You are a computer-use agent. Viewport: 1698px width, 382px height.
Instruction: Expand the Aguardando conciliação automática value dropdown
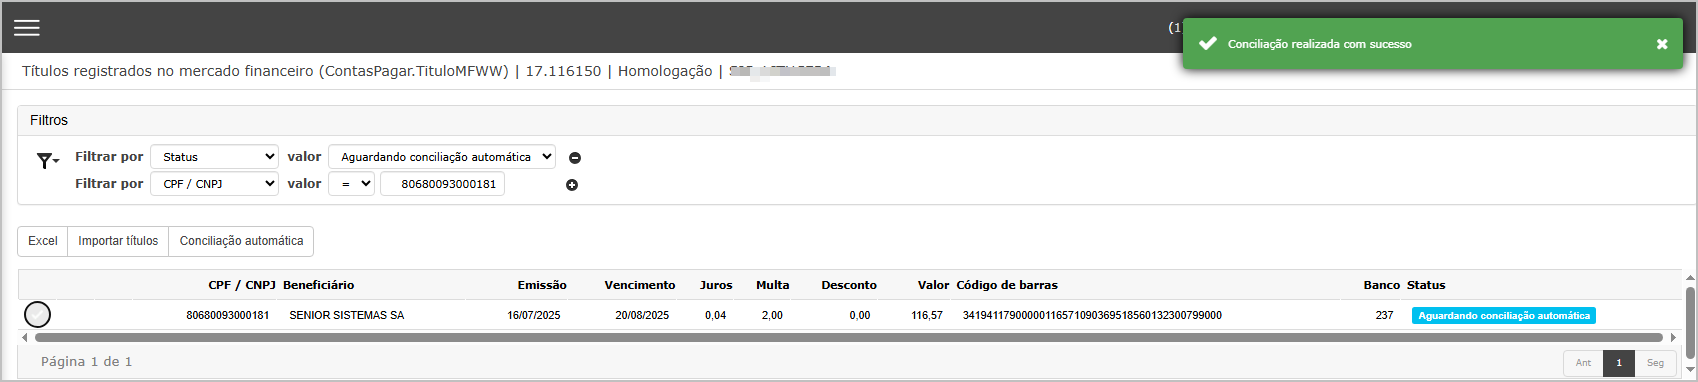[442, 157]
